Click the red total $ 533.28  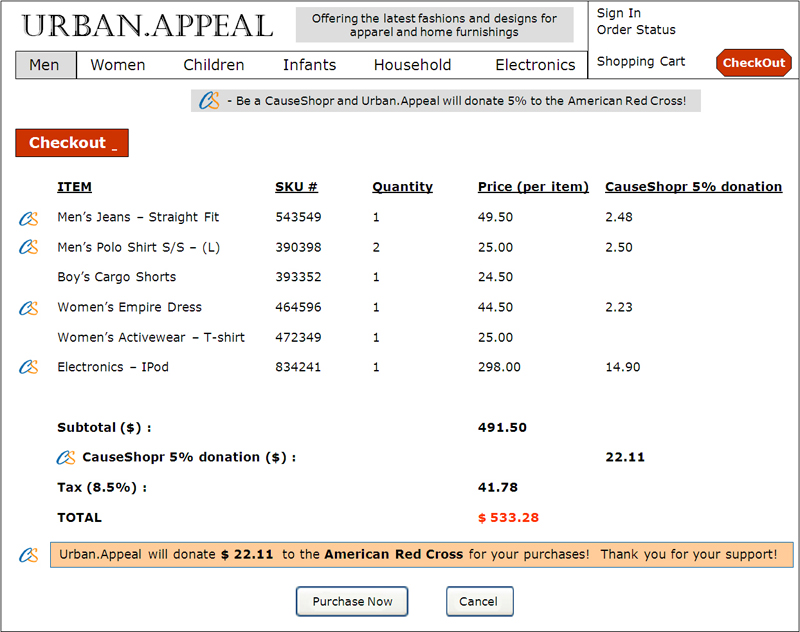click(x=508, y=518)
